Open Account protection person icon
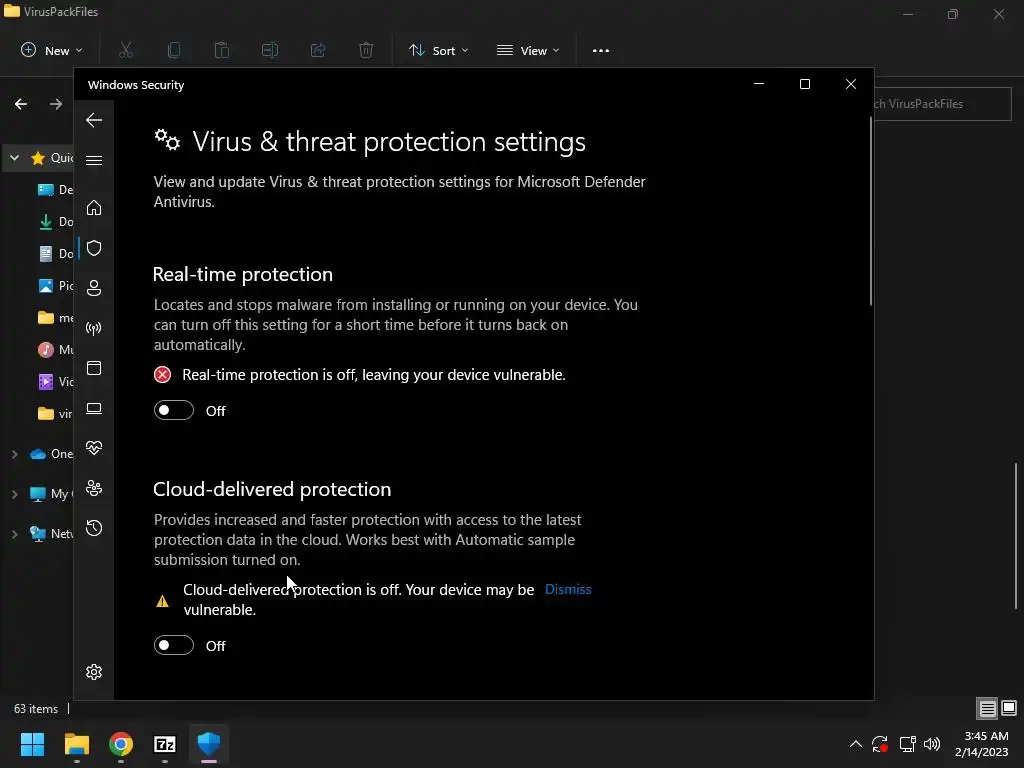 tap(94, 288)
